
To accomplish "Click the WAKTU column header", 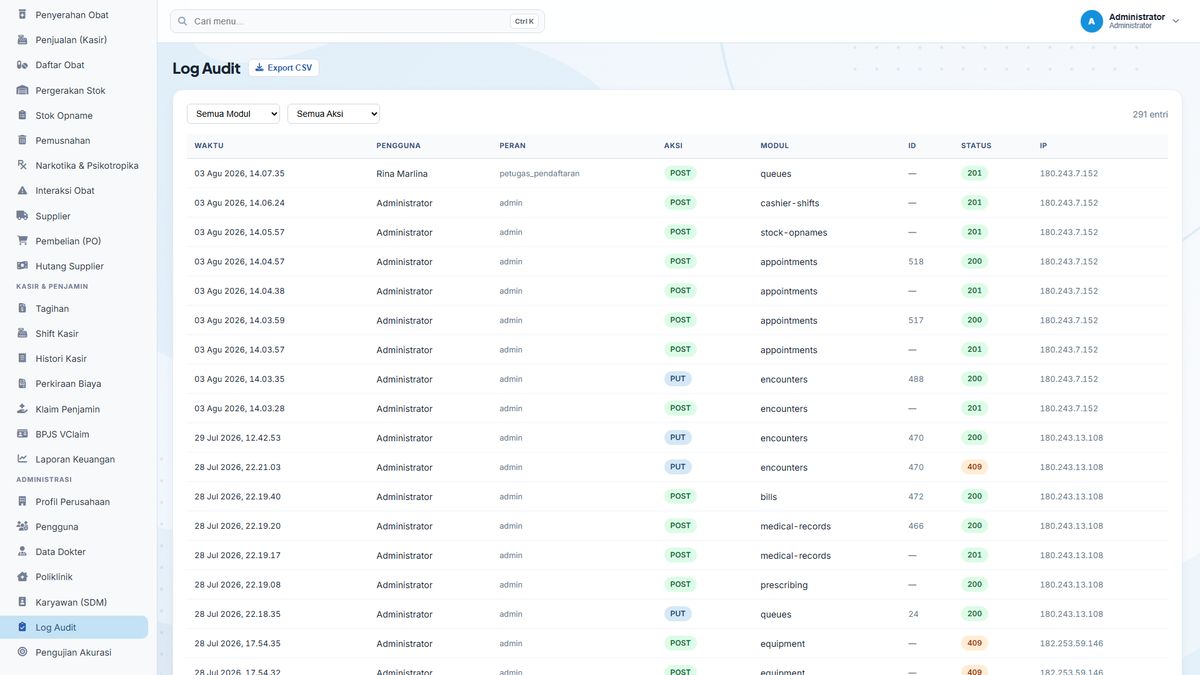I will click(x=209, y=145).
